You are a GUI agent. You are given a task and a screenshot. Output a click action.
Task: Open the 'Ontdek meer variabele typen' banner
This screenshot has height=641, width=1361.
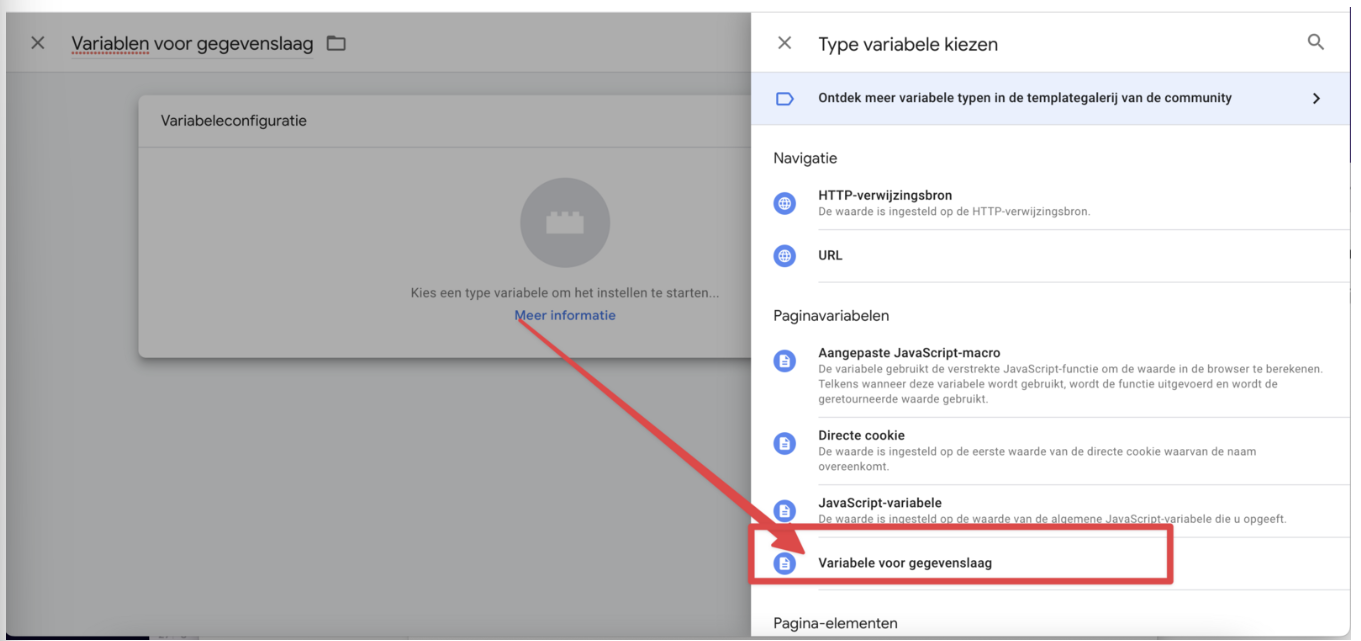1024,99
